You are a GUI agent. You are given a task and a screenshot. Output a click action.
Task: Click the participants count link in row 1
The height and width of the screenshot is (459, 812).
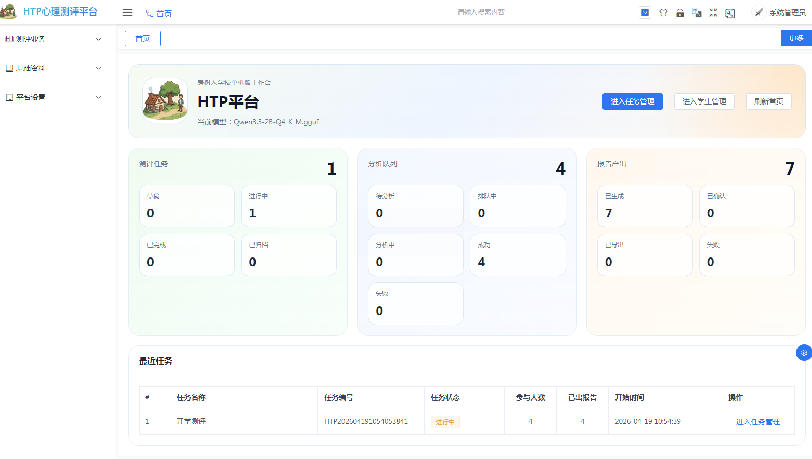pos(530,421)
